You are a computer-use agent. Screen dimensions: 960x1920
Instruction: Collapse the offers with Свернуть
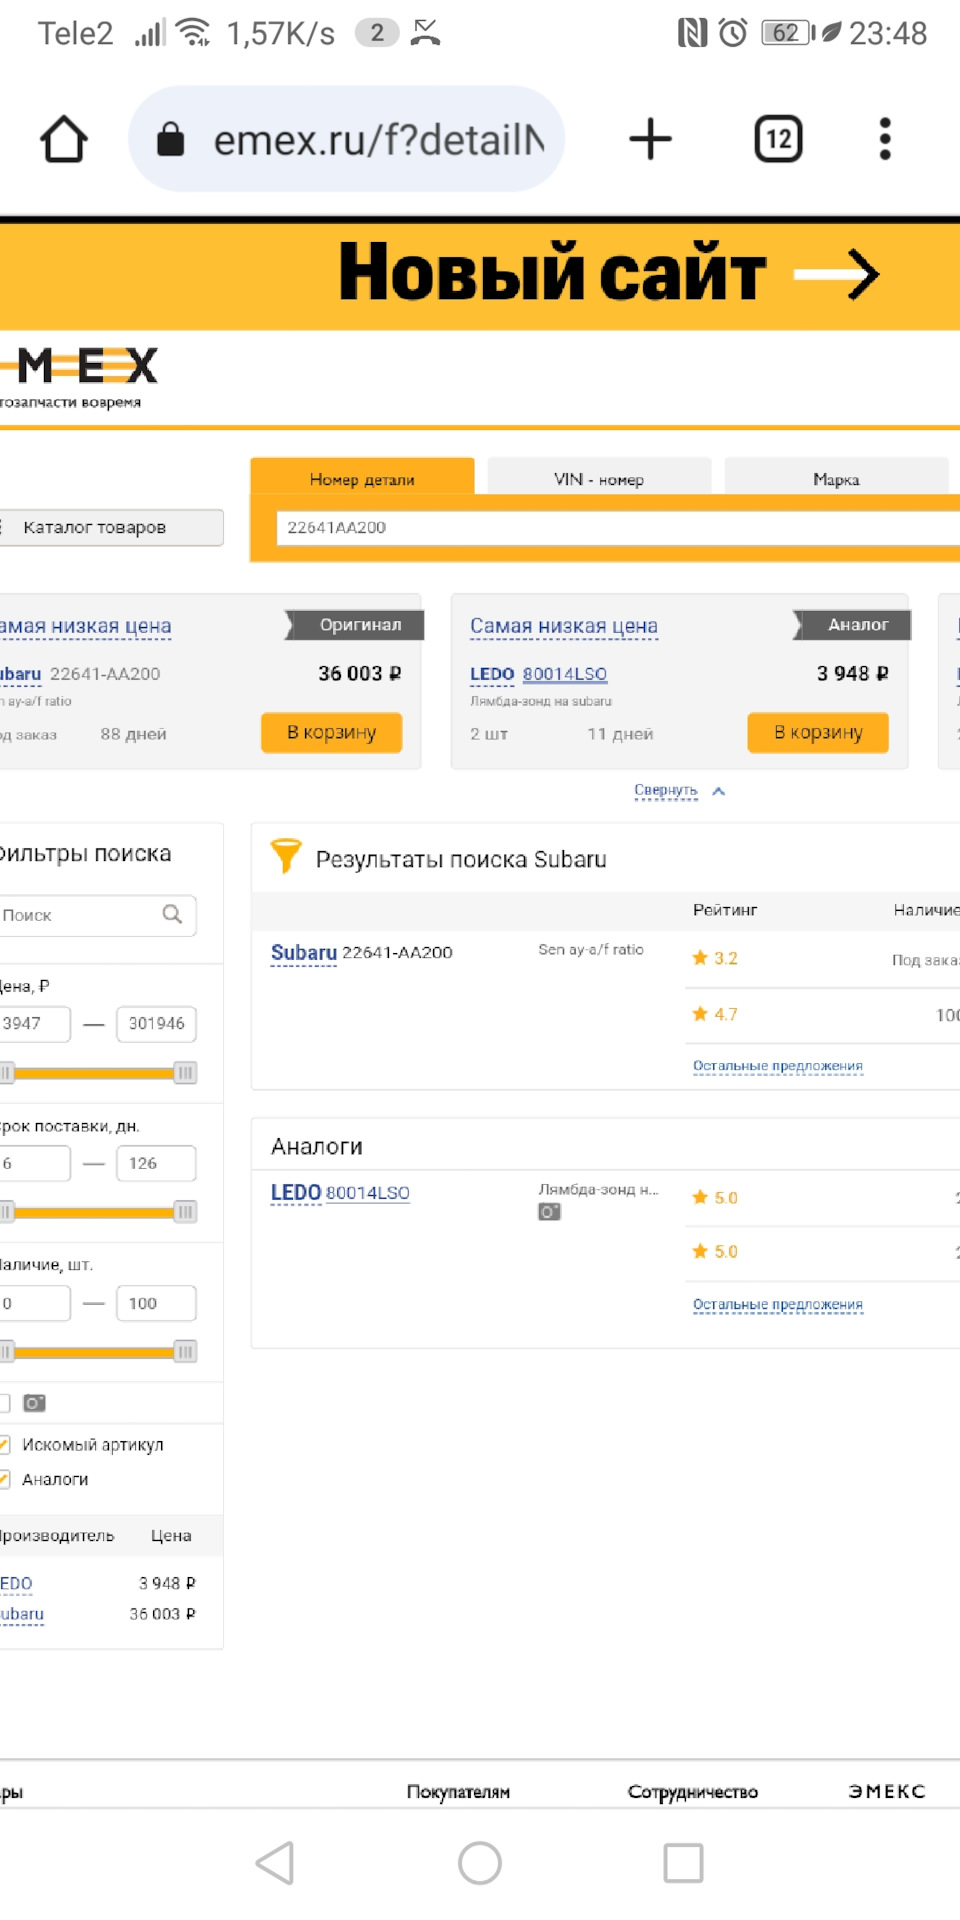[x=666, y=790]
